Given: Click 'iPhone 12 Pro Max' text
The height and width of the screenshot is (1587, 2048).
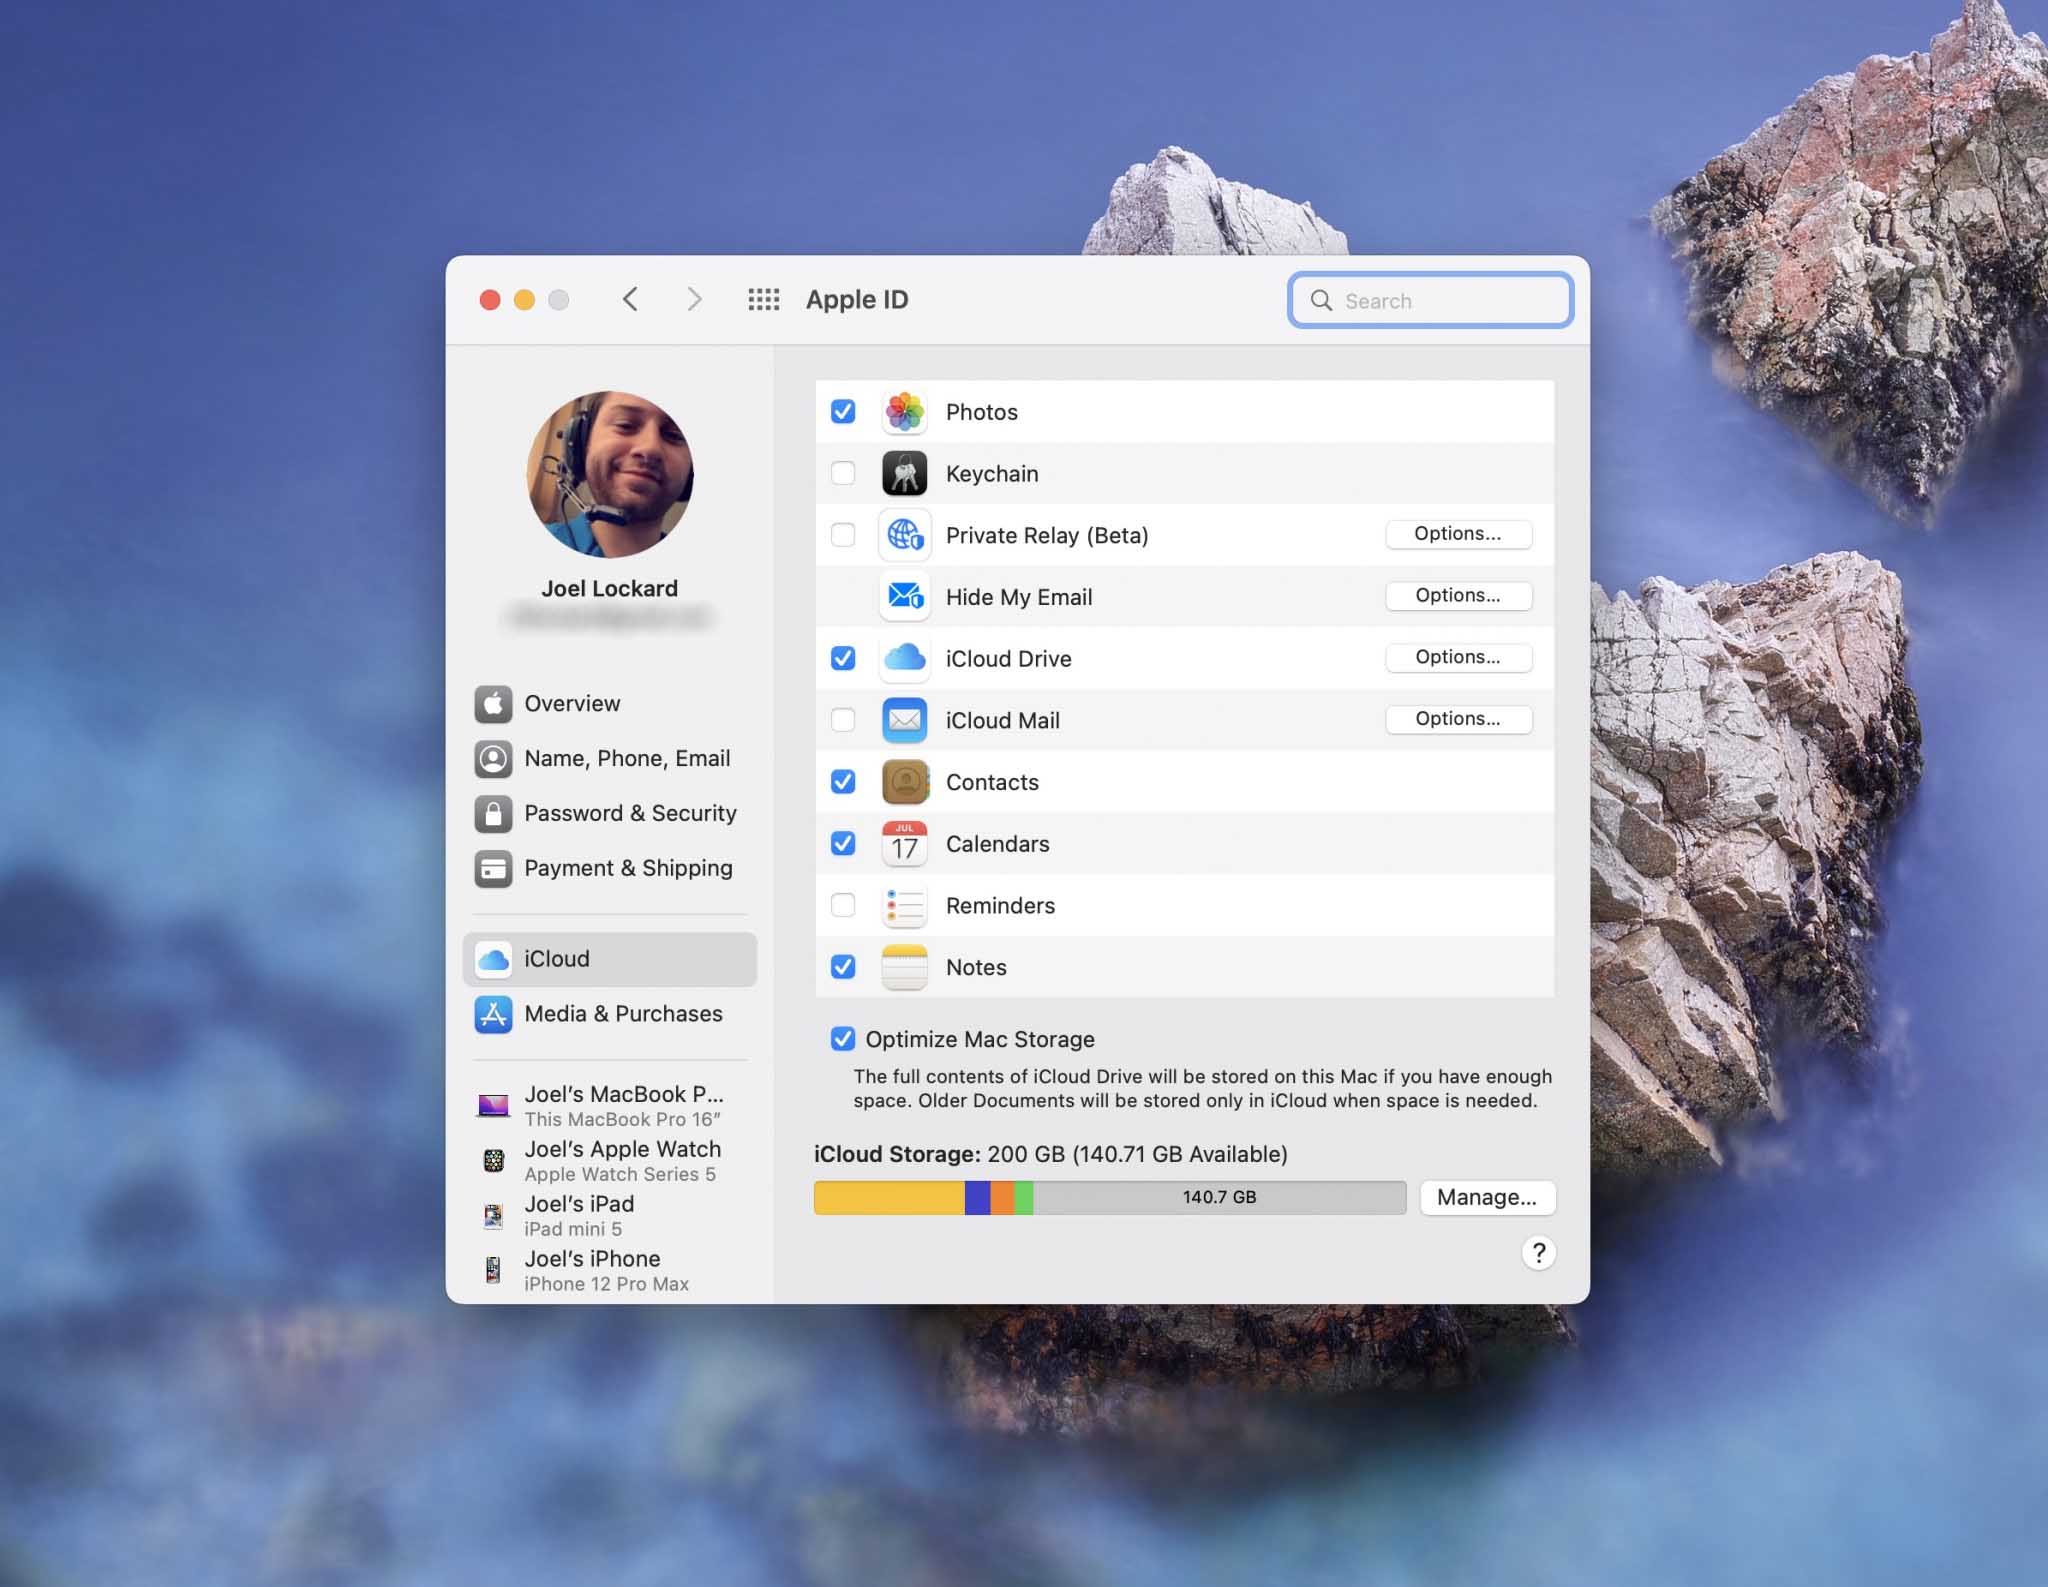Looking at the screenshot, I should pyautogui.click(x=607, y=1284).
